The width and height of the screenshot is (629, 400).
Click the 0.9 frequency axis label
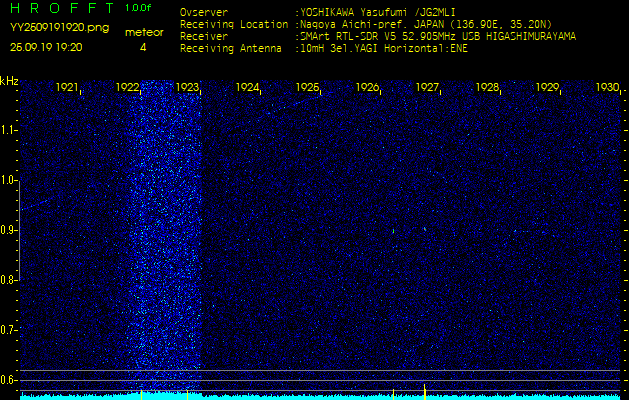[x=8, y=230]
